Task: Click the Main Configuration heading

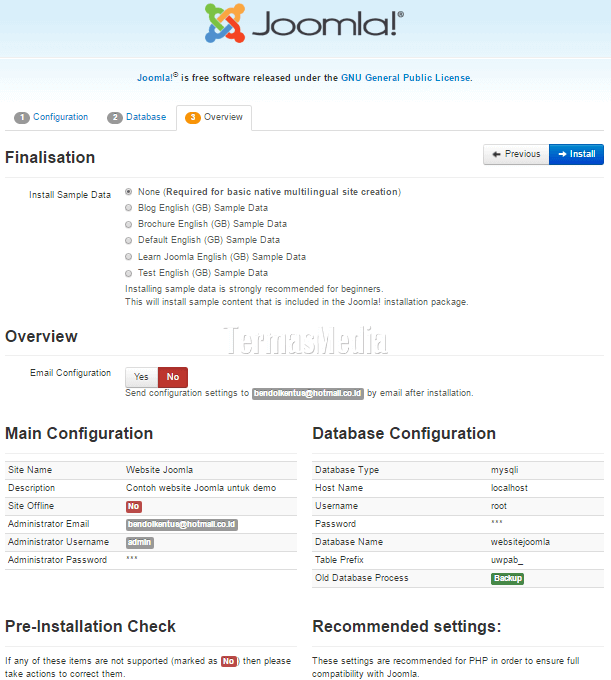Action: [x=79, y=434]
